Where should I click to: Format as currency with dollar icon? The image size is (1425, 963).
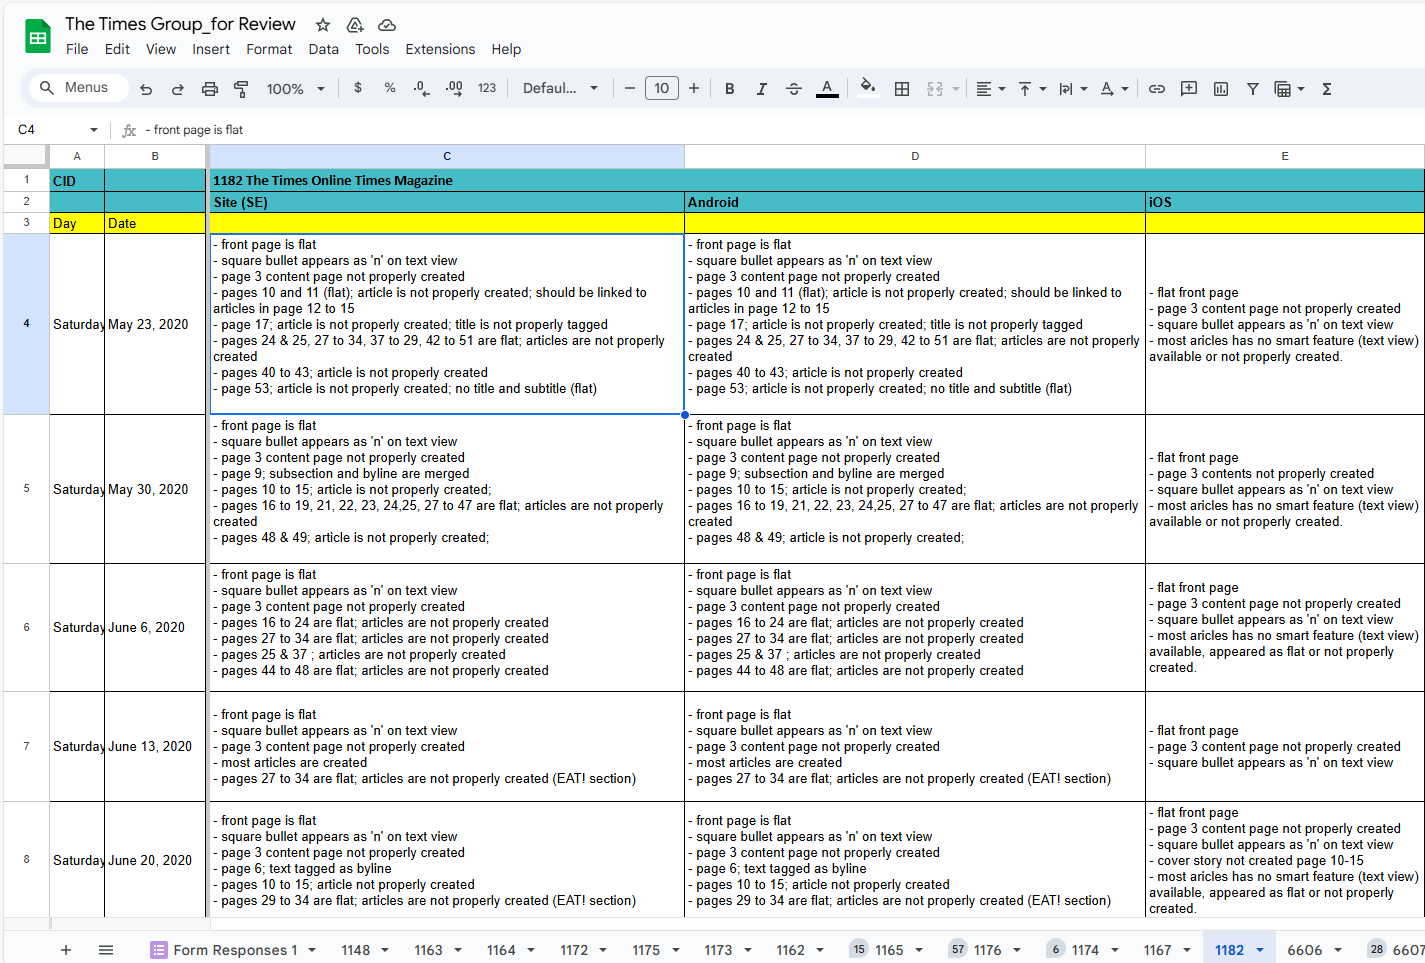tap(358, 88)
